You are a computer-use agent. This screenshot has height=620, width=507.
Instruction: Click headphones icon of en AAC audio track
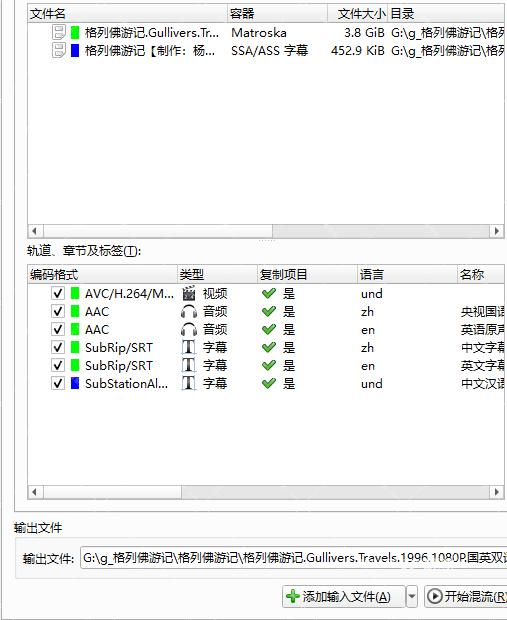(x=189, y=329)
